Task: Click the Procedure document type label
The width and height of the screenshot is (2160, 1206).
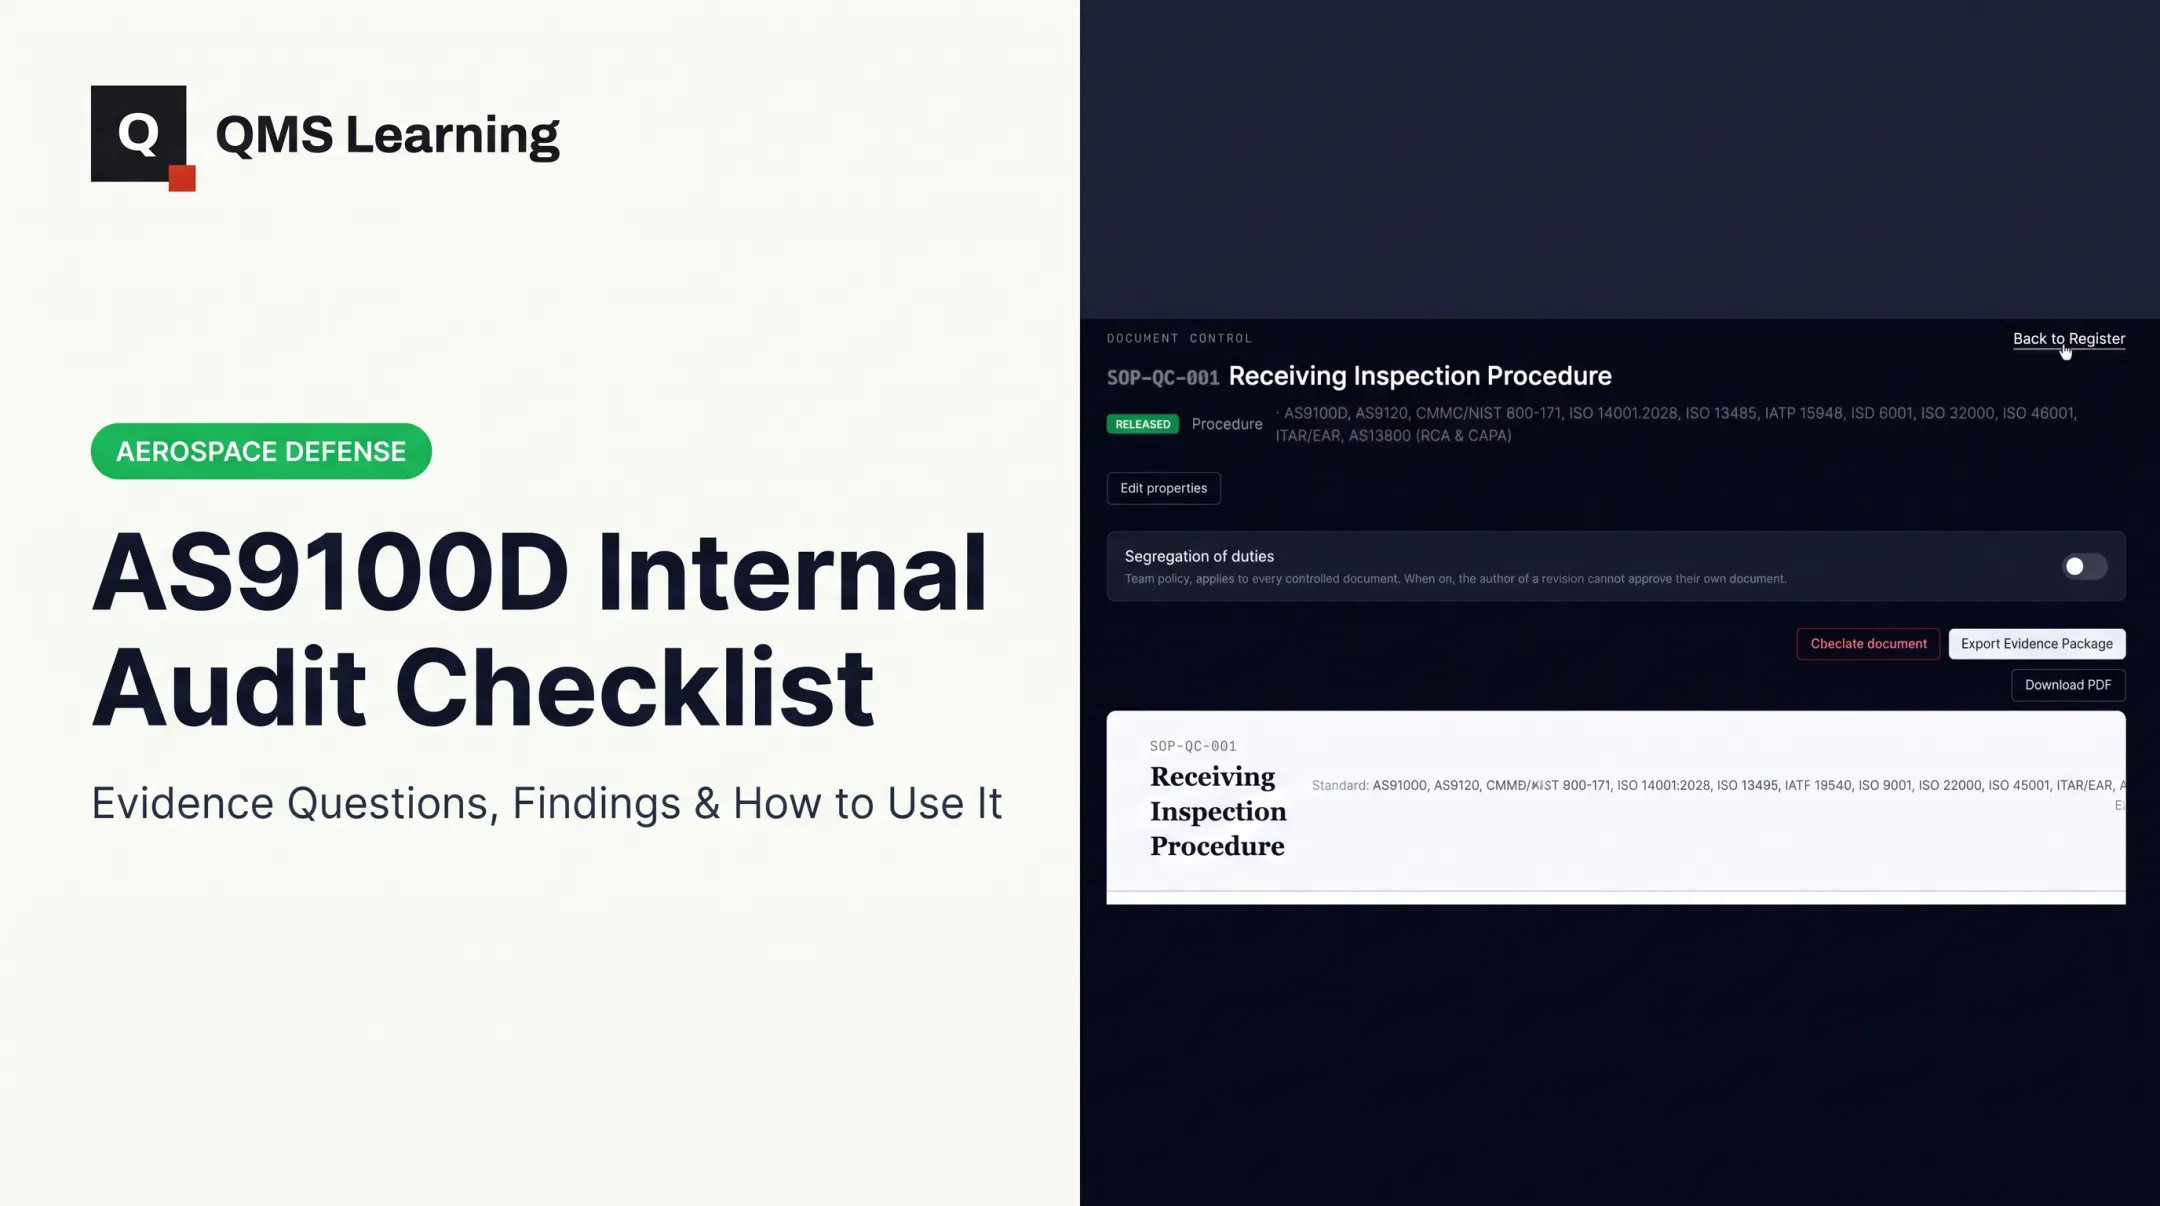Action: click(1227, 424)
